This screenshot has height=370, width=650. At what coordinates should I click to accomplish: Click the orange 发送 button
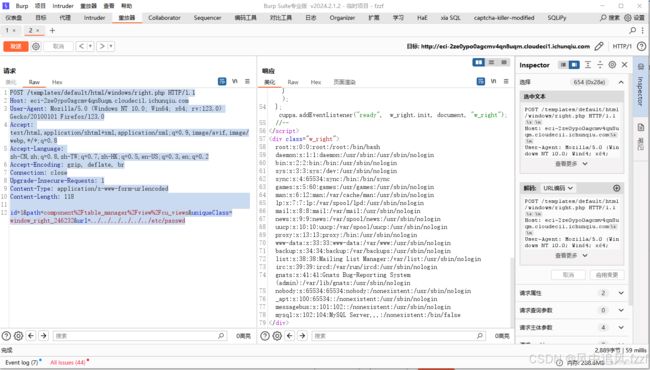[16, 46]
